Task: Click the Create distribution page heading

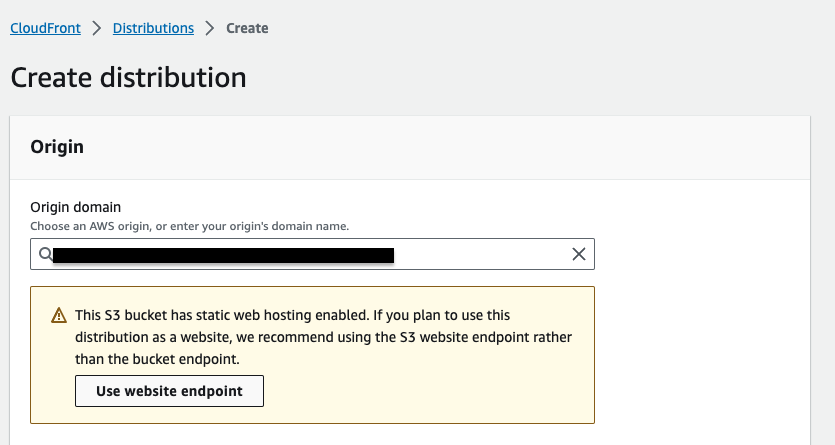Action: 128,77
